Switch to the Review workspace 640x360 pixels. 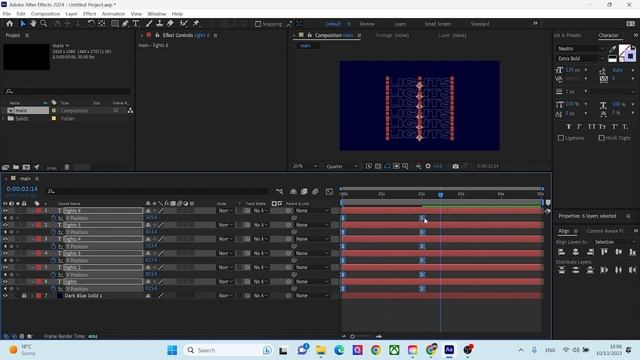[x=367, y=24]
